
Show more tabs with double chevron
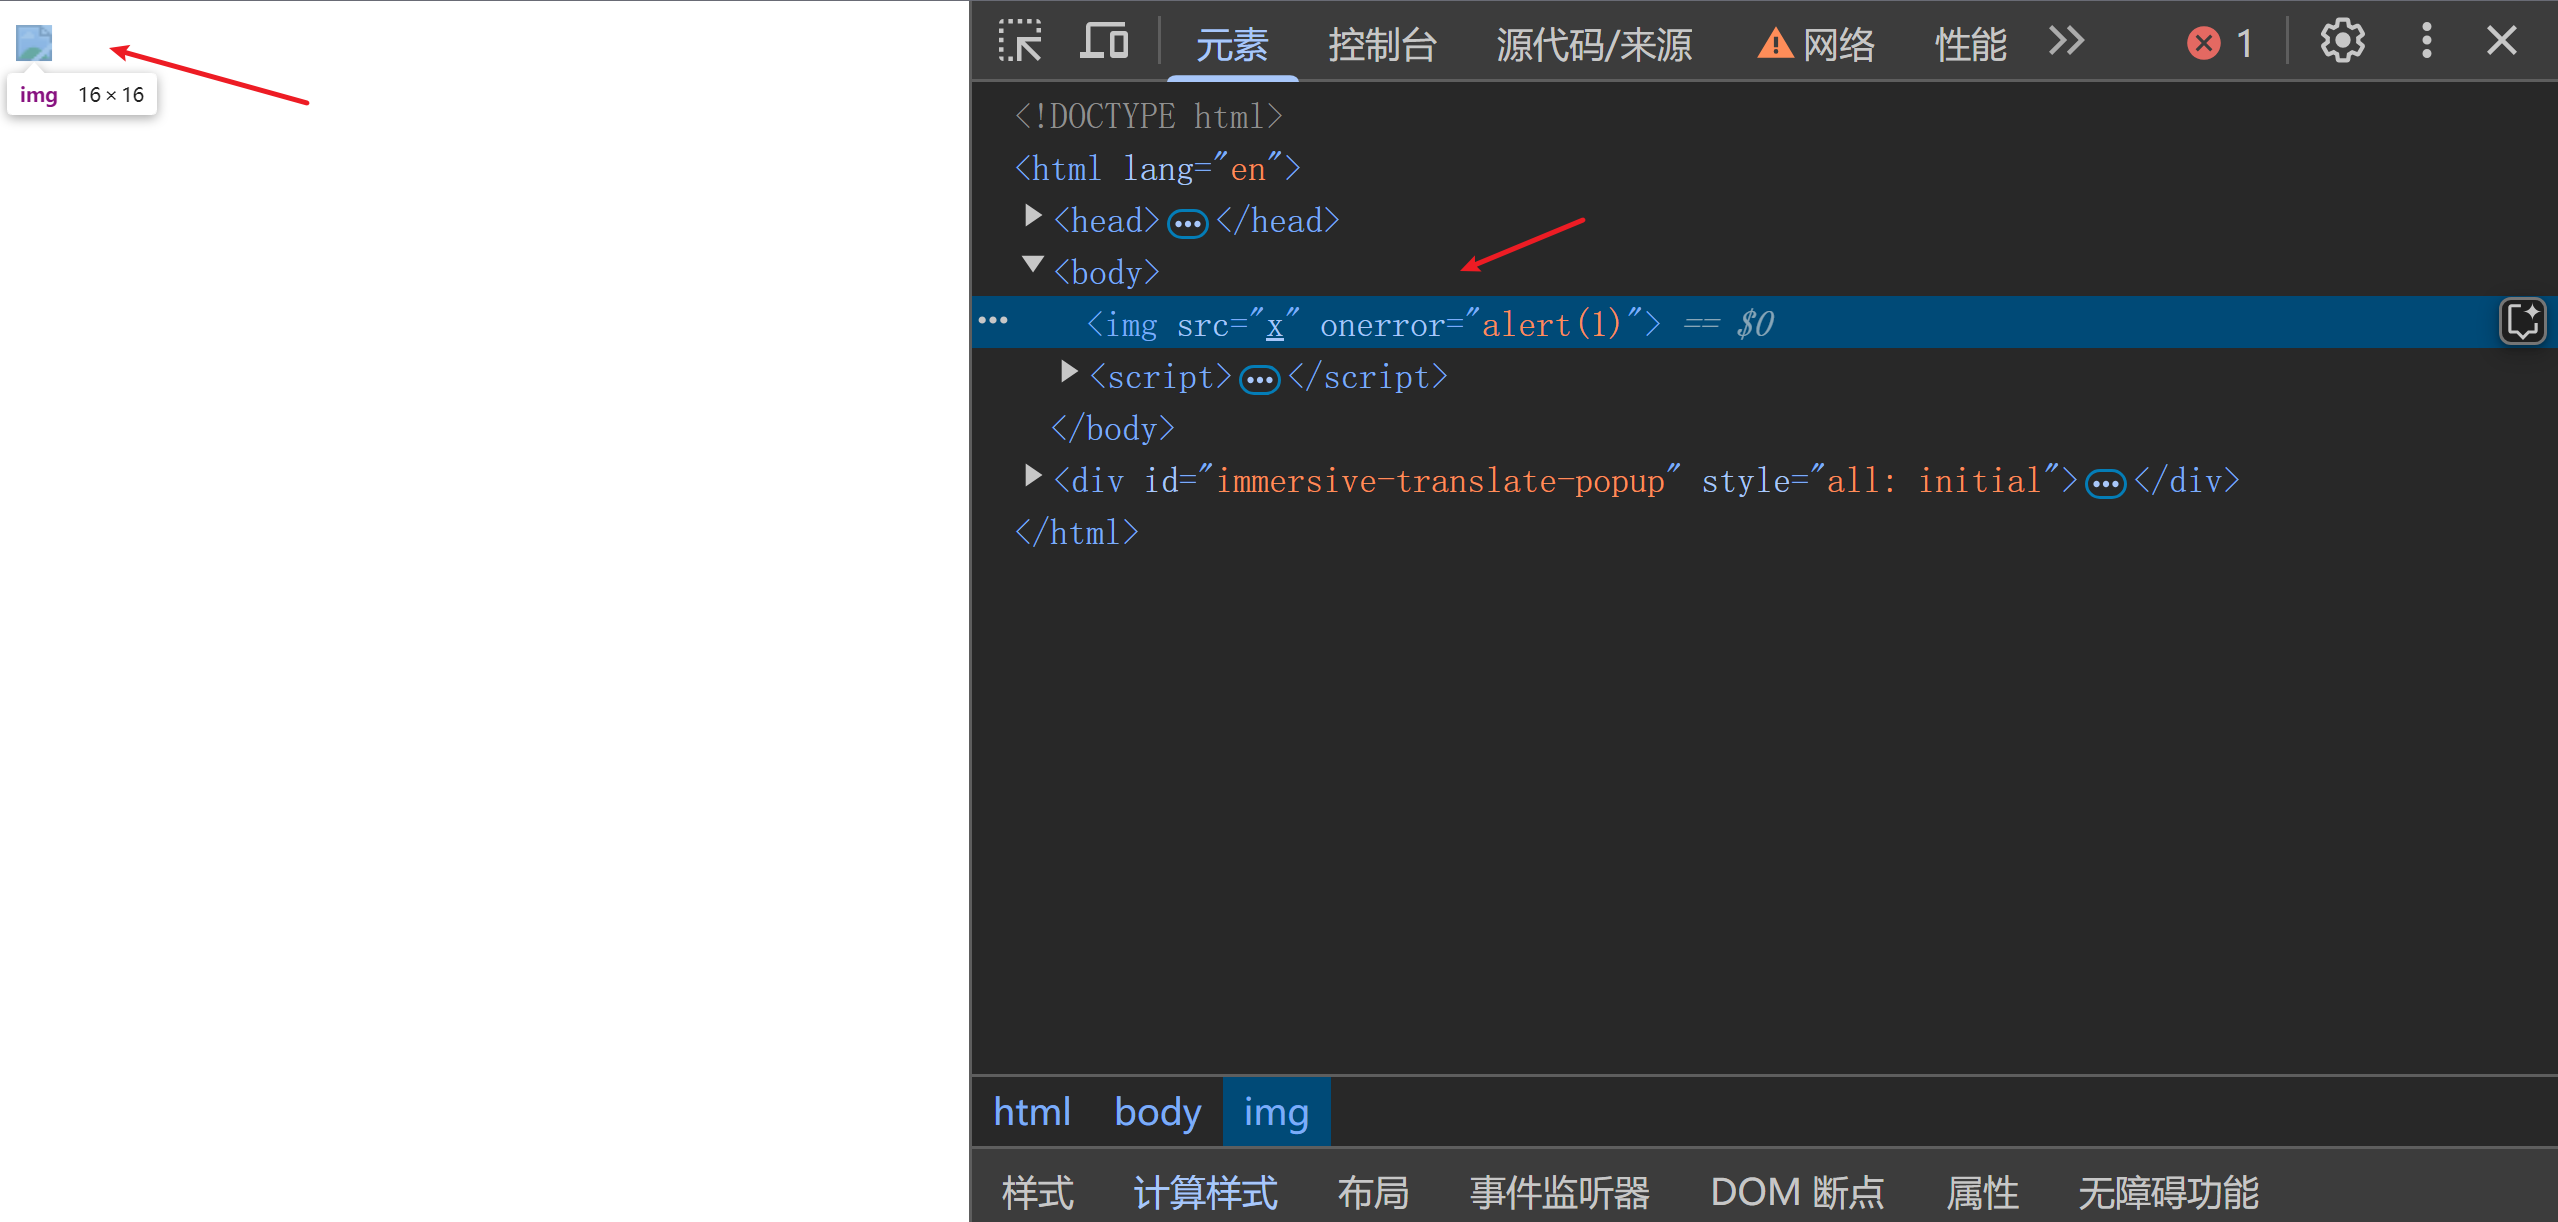[x=2066, y=42]
